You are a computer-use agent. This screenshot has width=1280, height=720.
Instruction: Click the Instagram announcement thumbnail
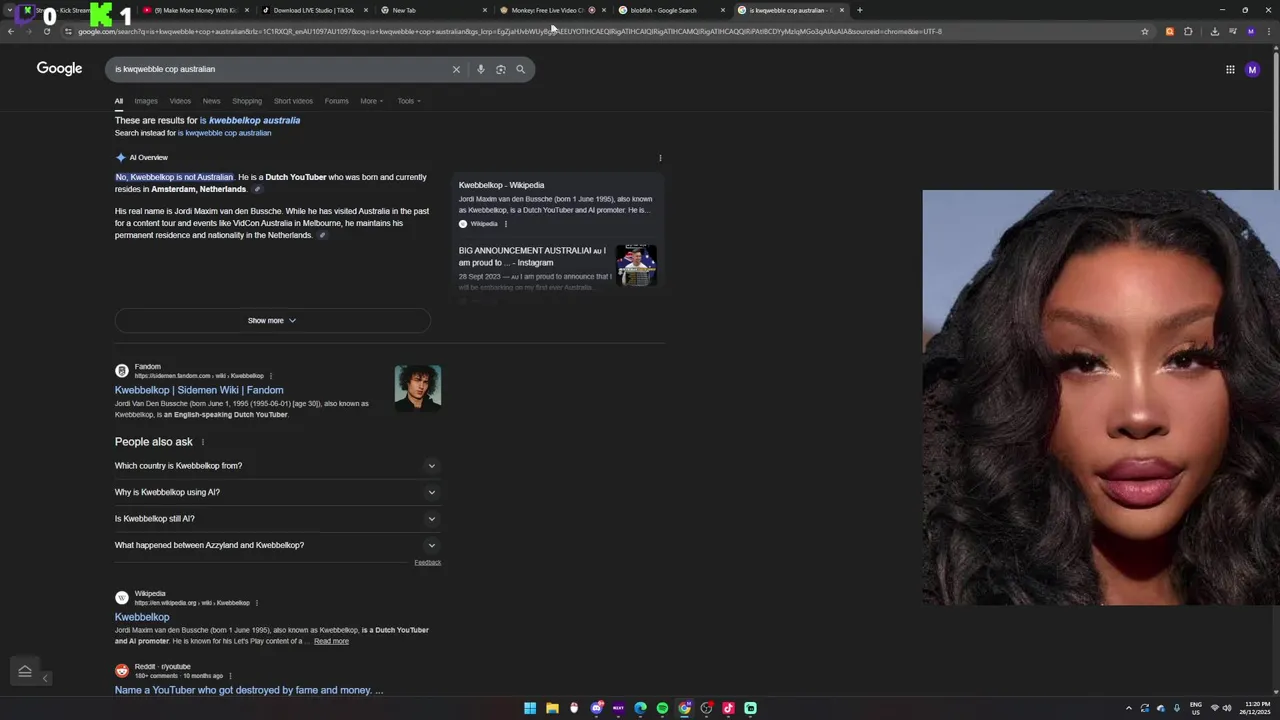tap(636, 265)
